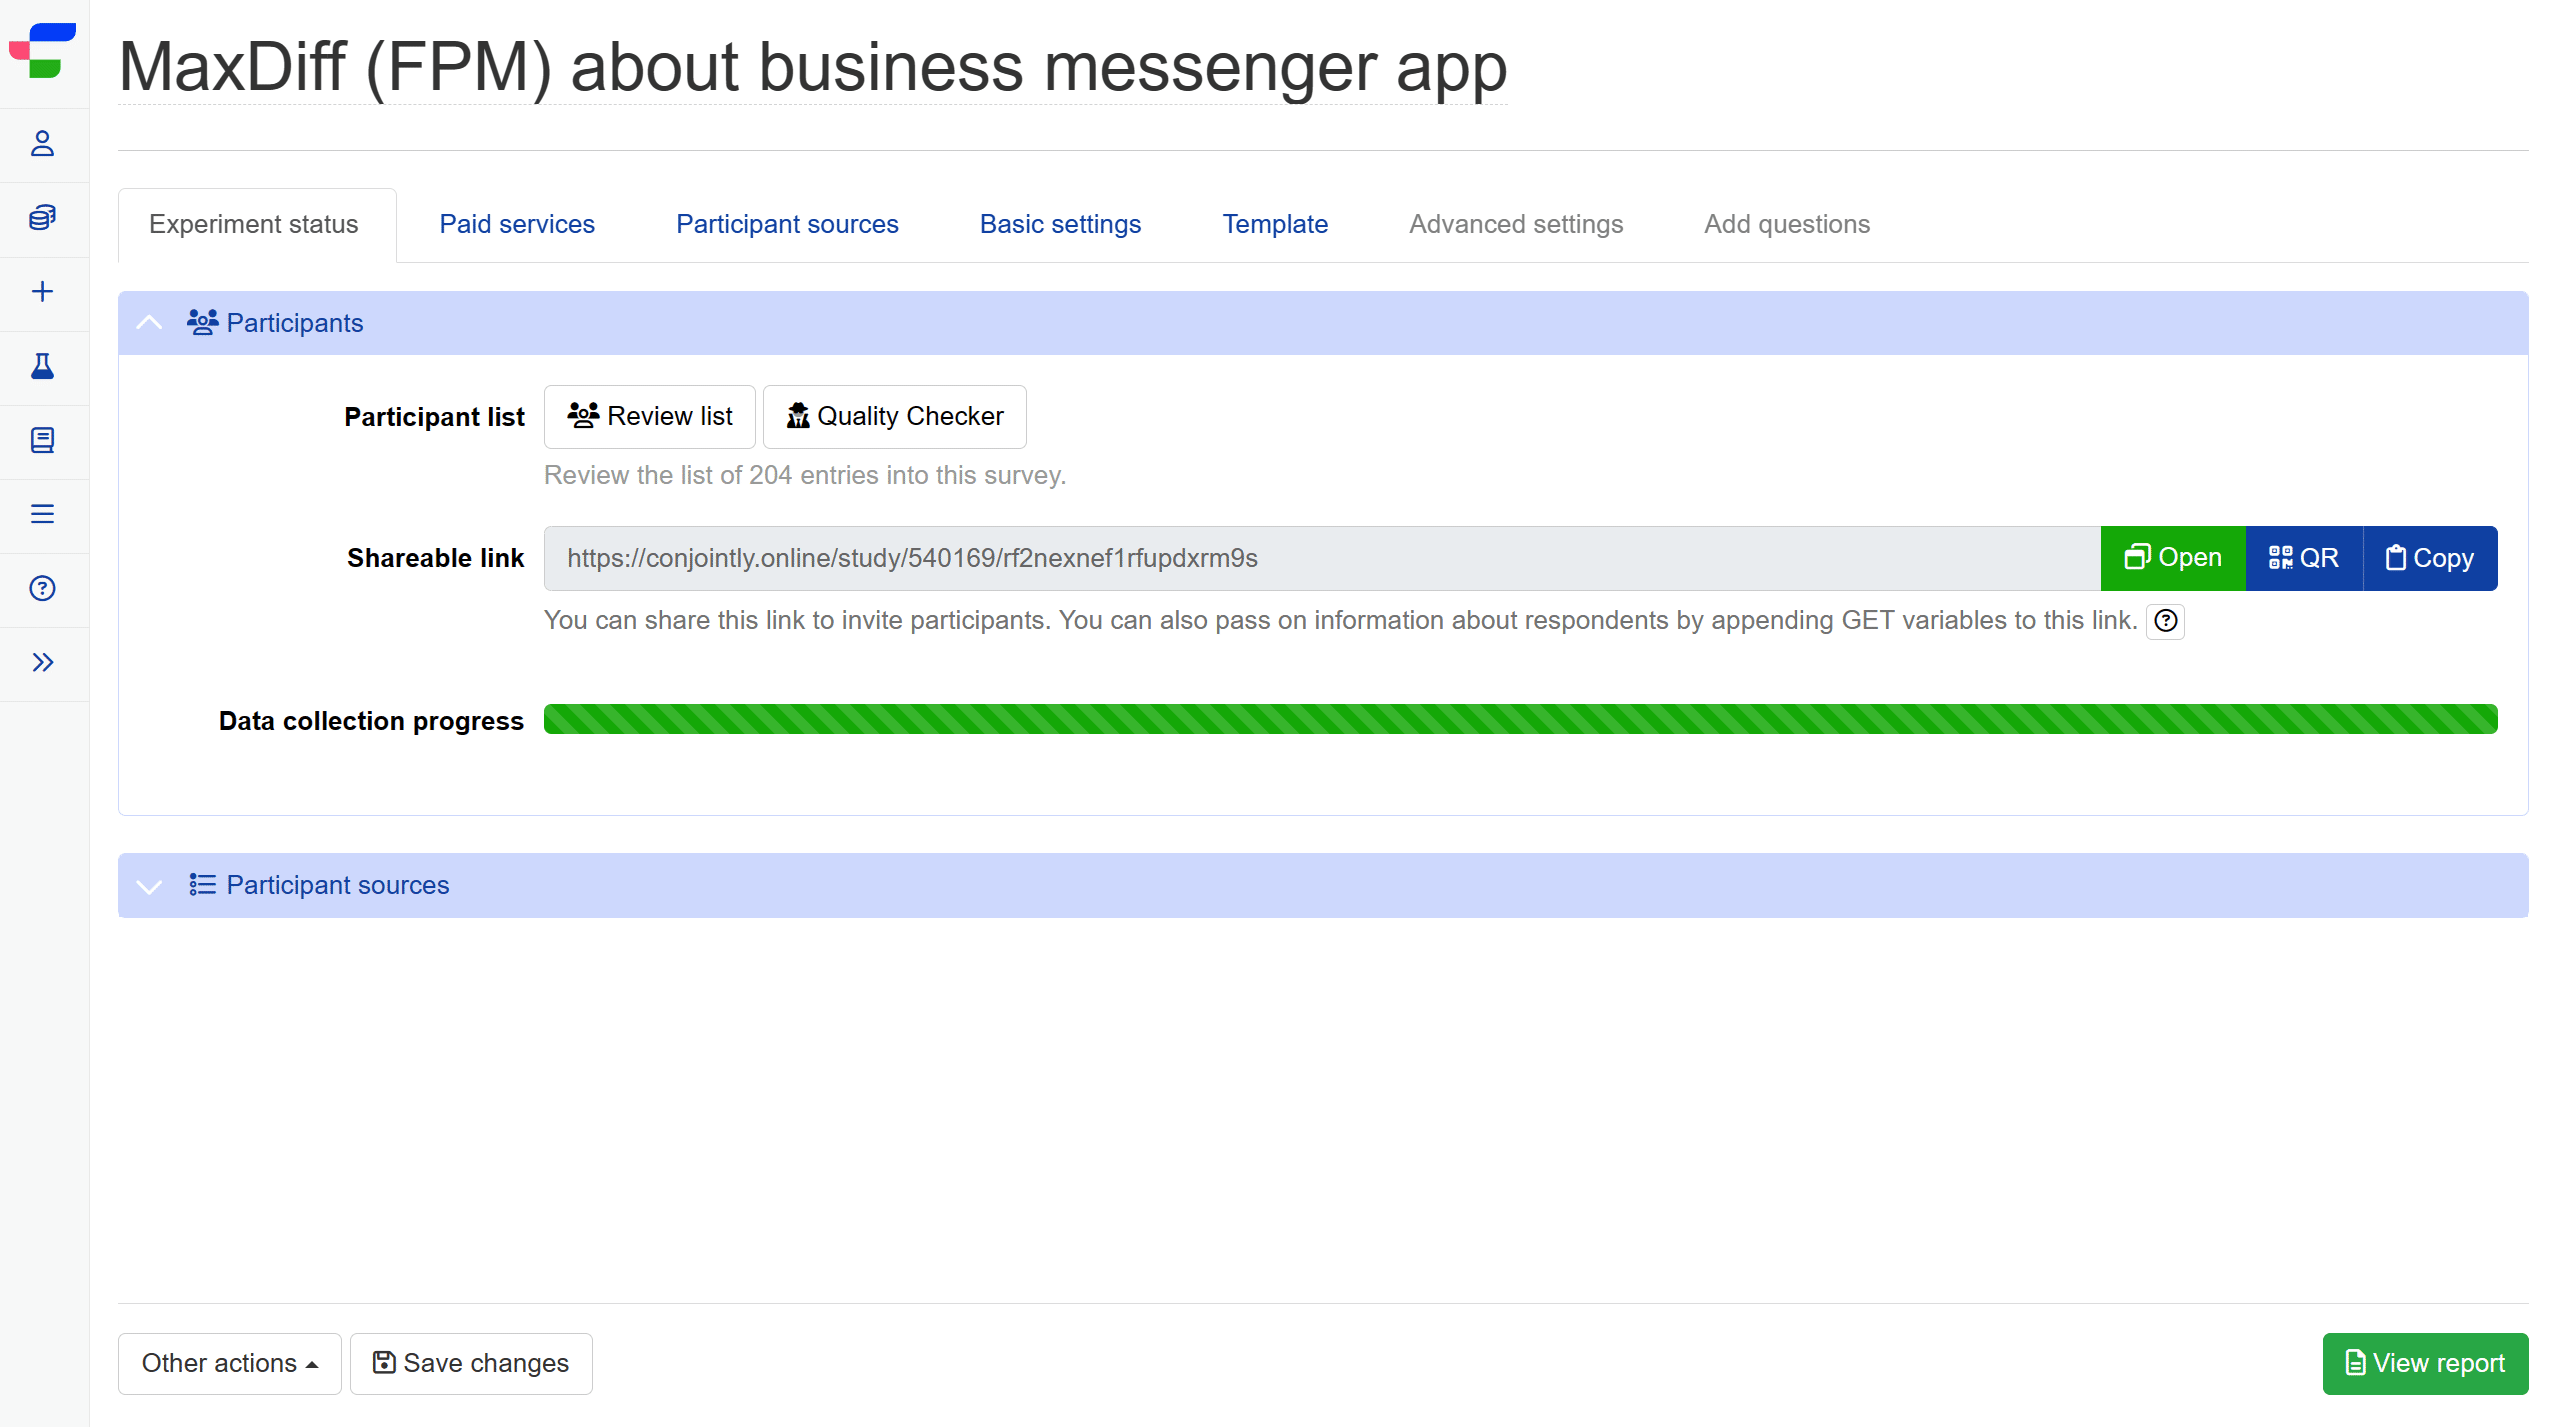
Task: Click the plus new experiment icon
Action: (x=42, y=292)
